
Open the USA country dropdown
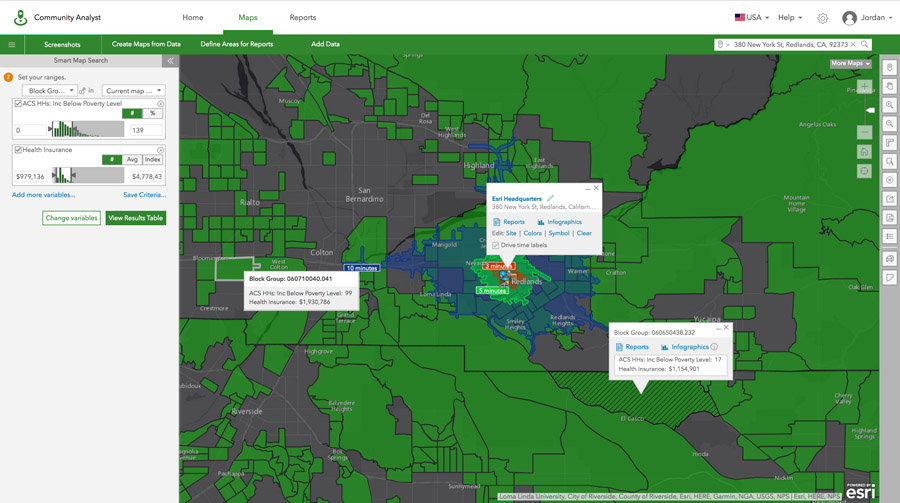pos(752,18)
